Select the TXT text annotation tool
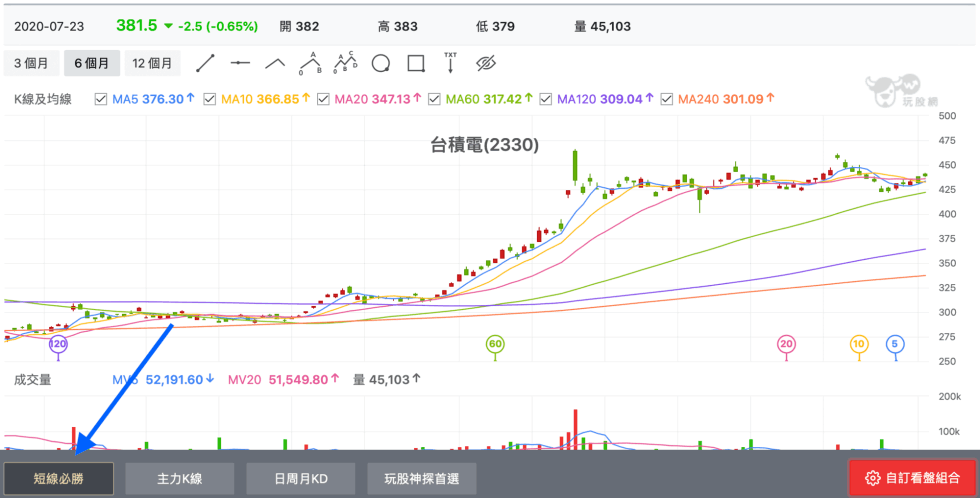 pyautogui.click(x=450, y=63)
